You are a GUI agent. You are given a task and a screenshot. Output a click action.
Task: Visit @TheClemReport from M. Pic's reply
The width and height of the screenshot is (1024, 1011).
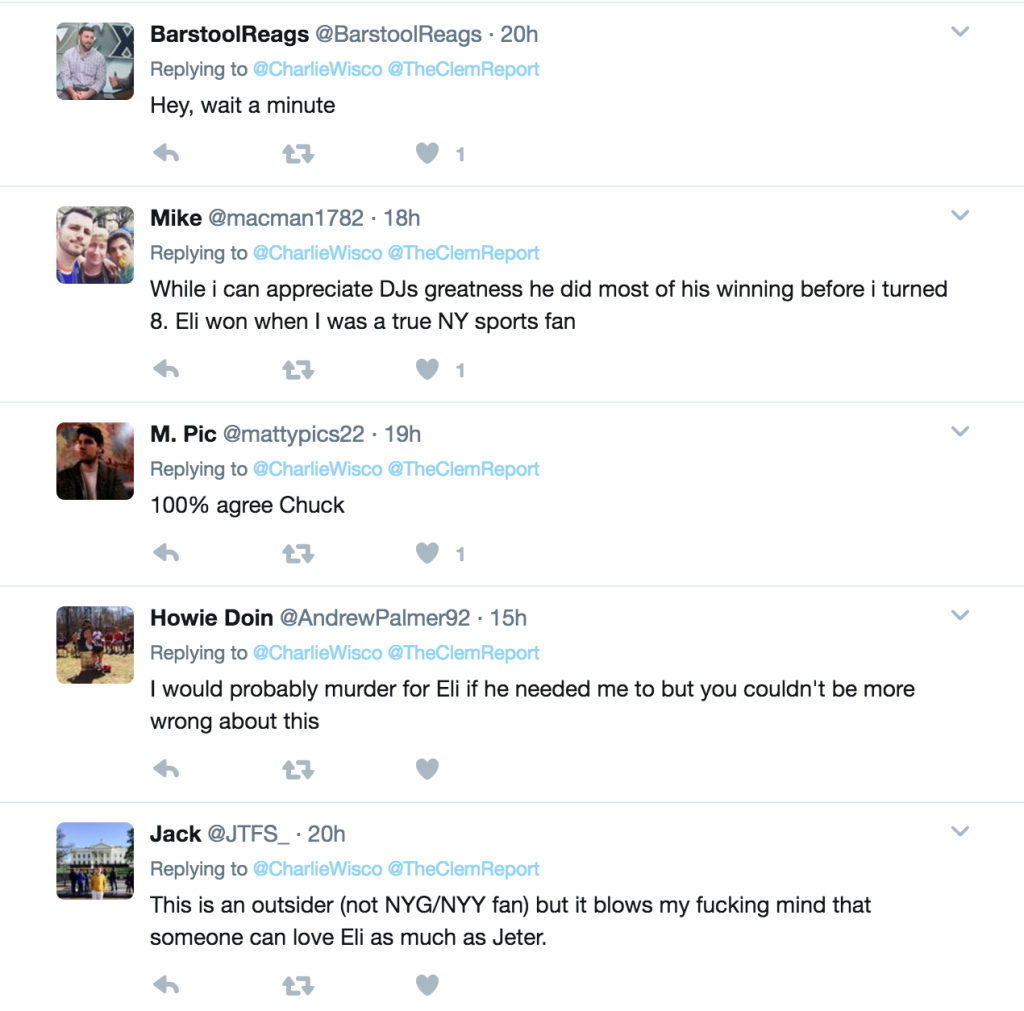point(464,469)
